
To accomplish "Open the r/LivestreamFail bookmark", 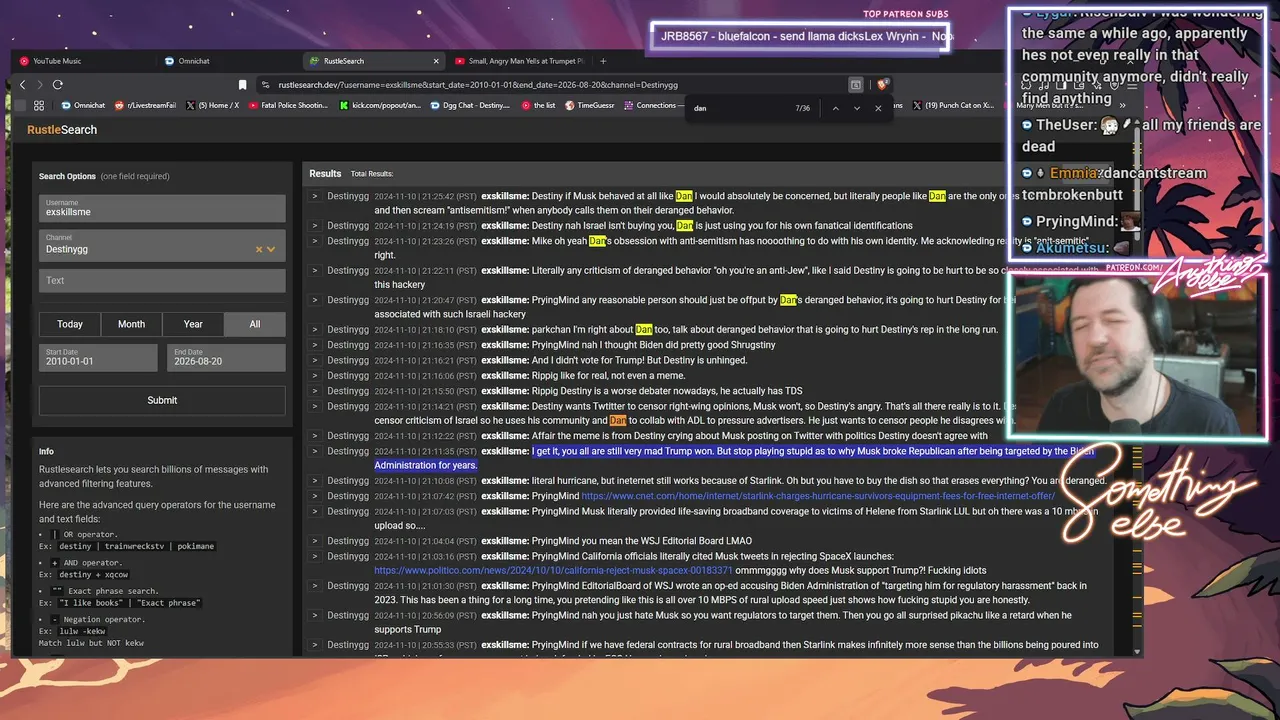I will tap(146, 105).
